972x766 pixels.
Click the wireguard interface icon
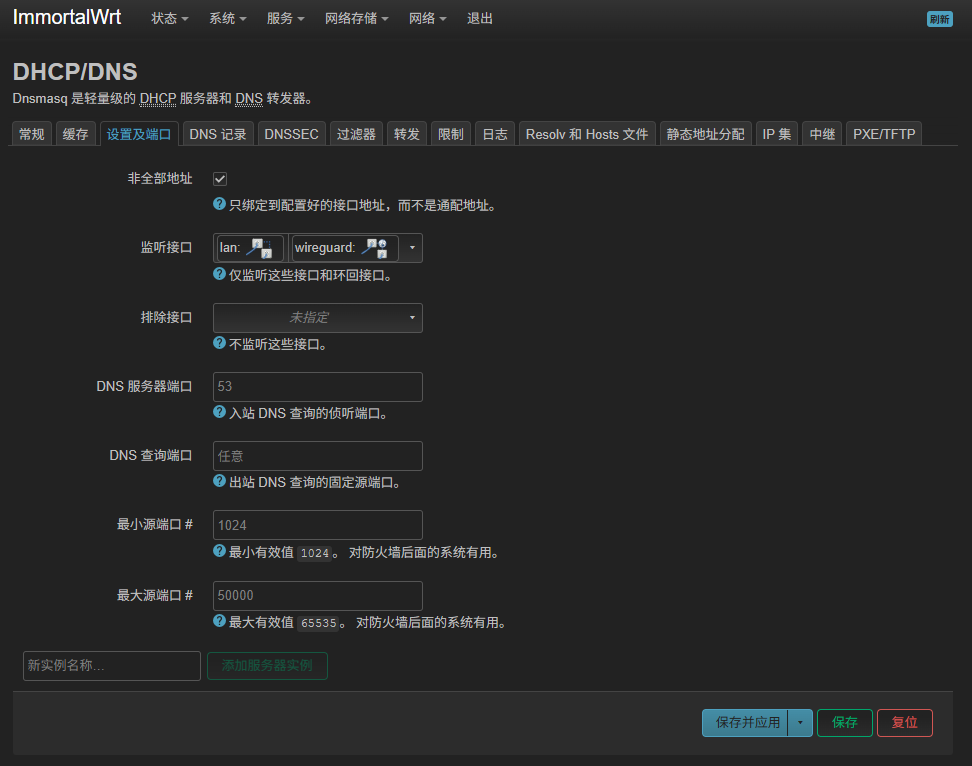pos(375,248)
